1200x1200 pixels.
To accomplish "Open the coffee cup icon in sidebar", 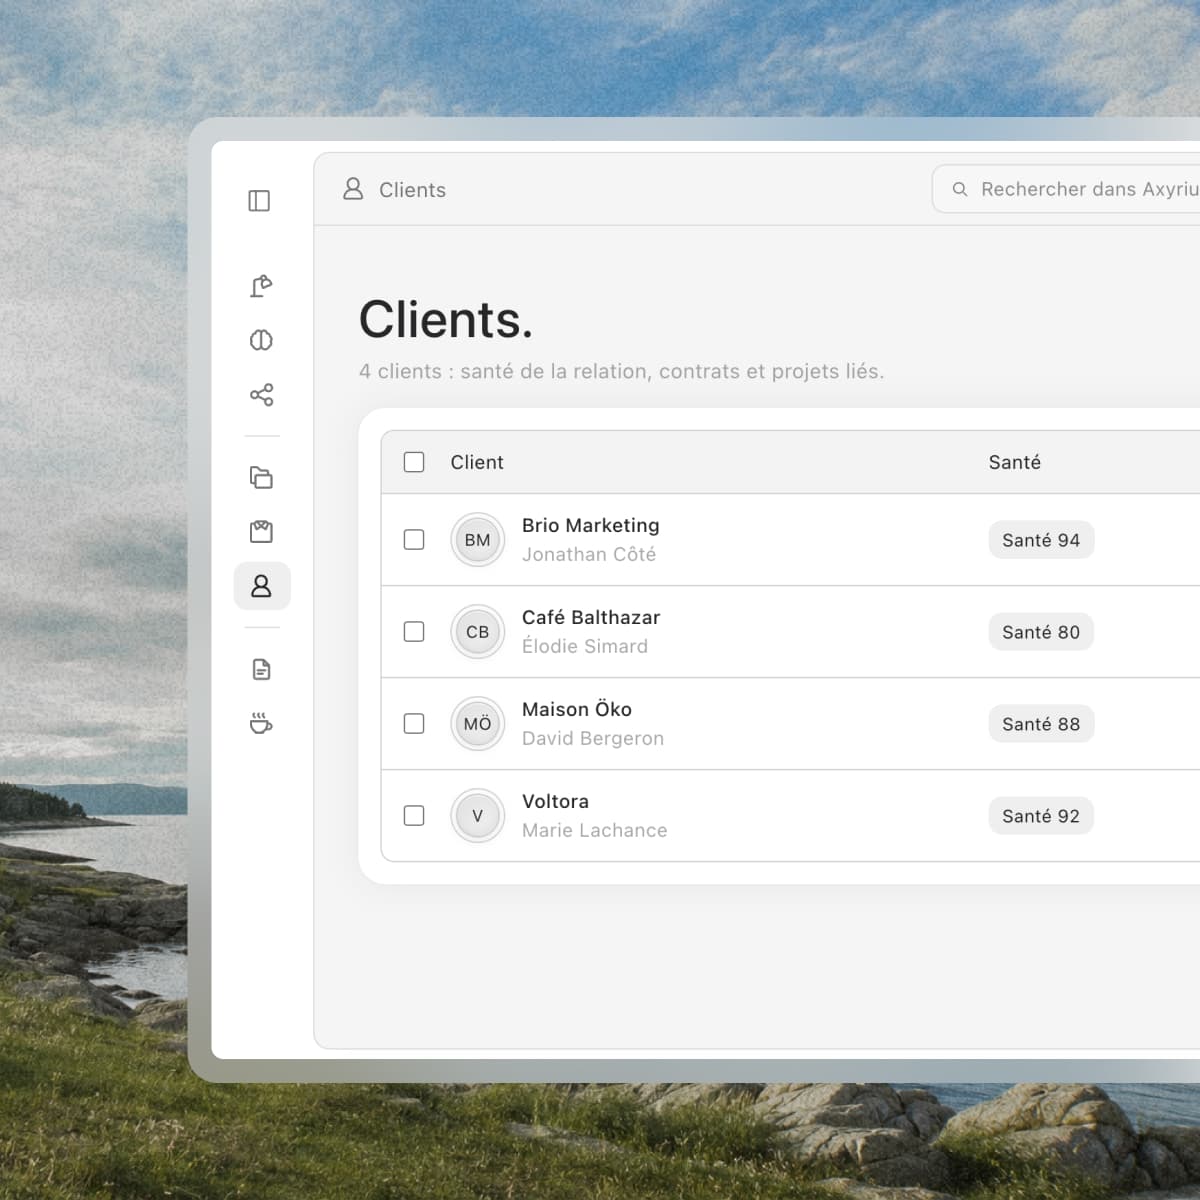I will pyautogui.click(x=261, y=723).
